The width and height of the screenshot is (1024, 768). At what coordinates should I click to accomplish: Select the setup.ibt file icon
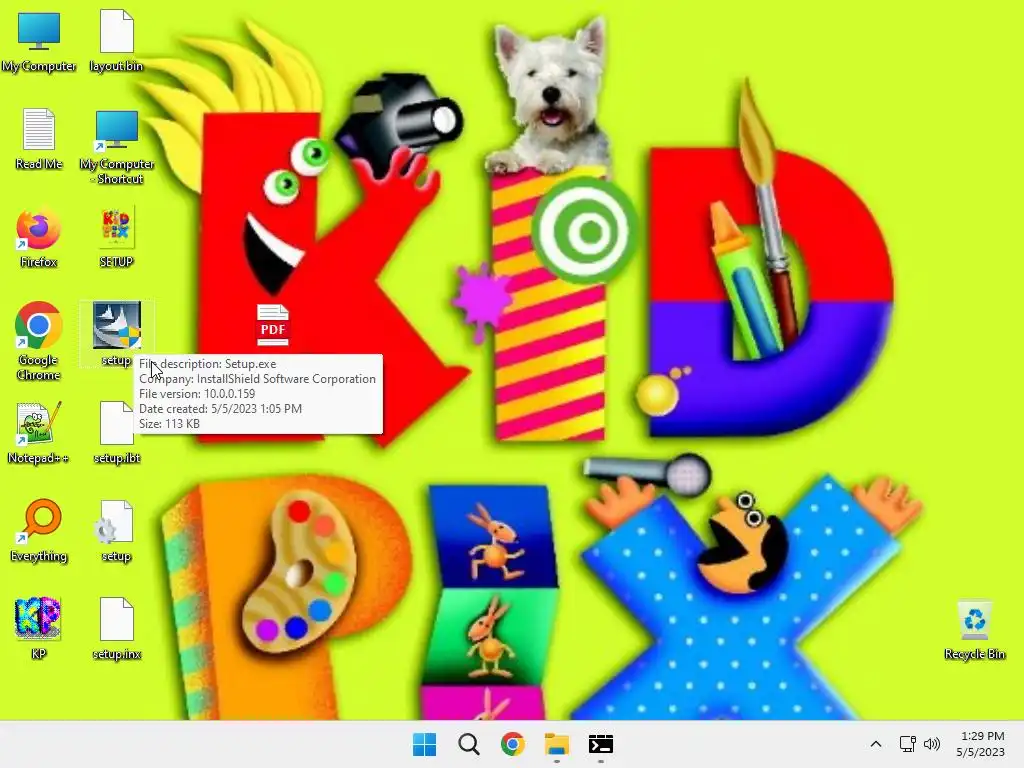(116, 432)
